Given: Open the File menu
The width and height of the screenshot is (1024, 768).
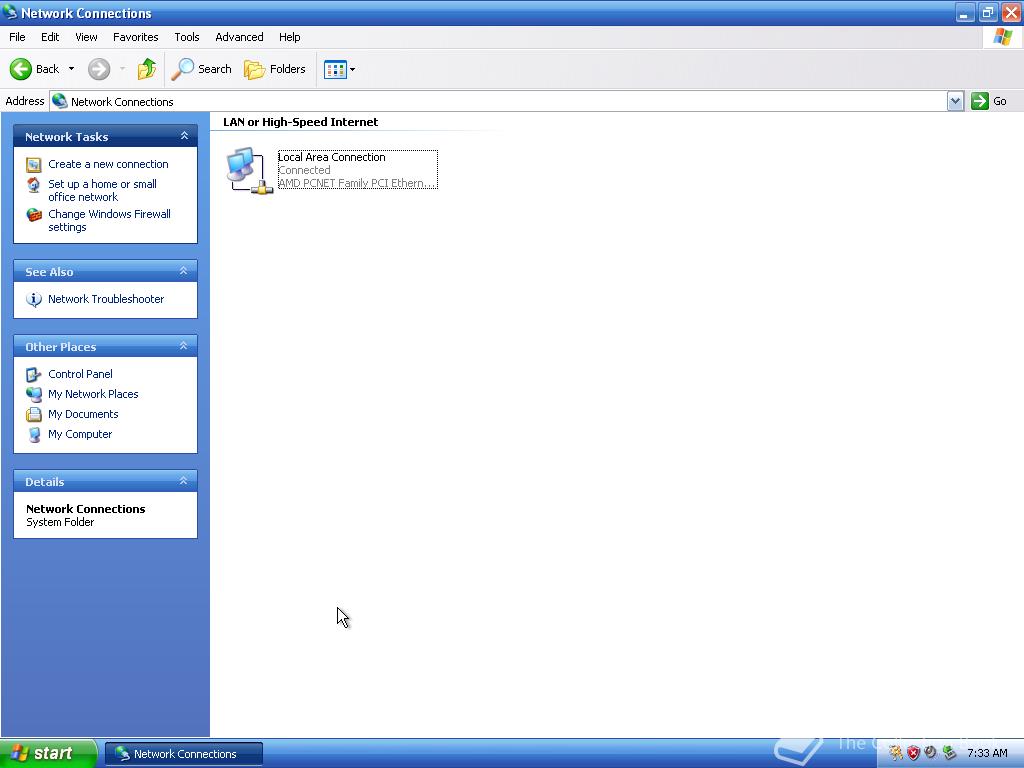Looking at the screenshot, I should 17,37.
